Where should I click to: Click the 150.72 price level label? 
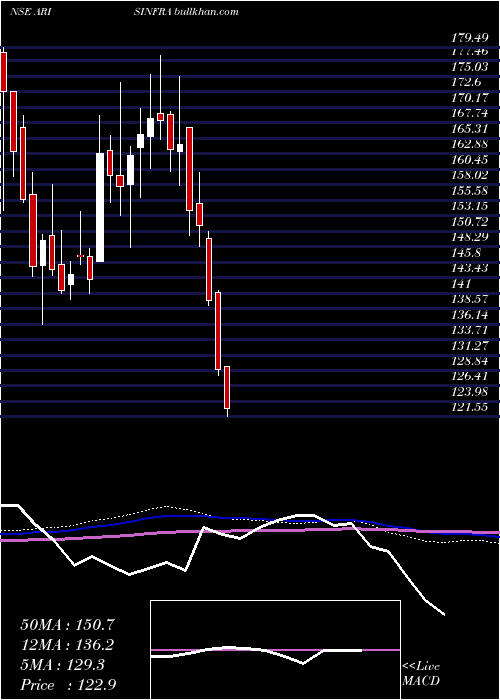pyautogui.click(x=470, y=221)
